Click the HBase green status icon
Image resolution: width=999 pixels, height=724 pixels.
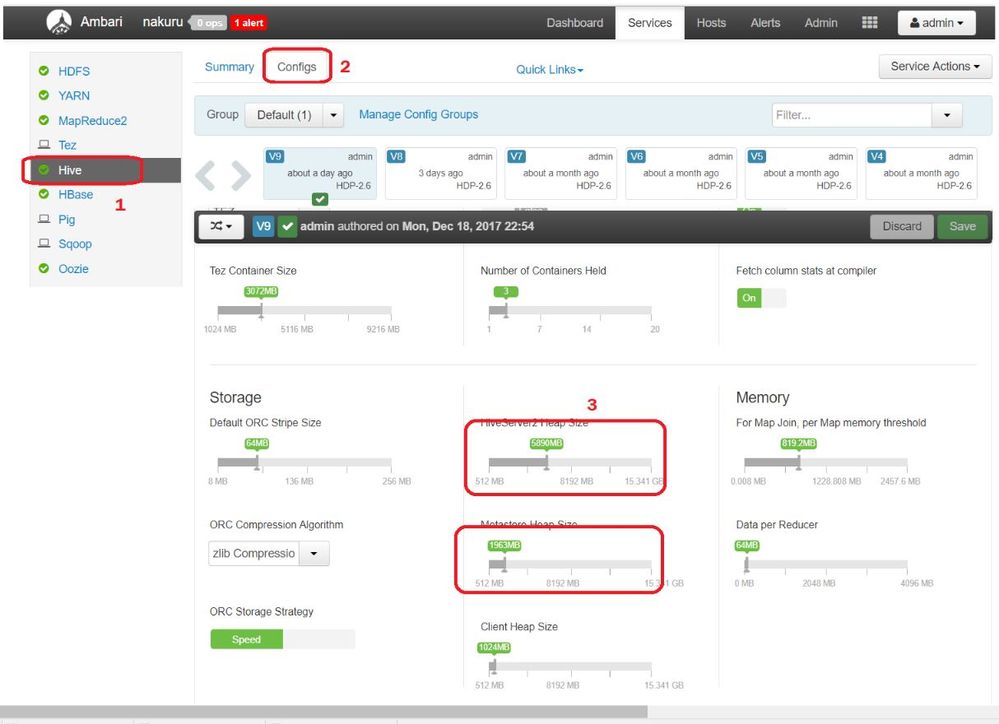pos(44,194)
